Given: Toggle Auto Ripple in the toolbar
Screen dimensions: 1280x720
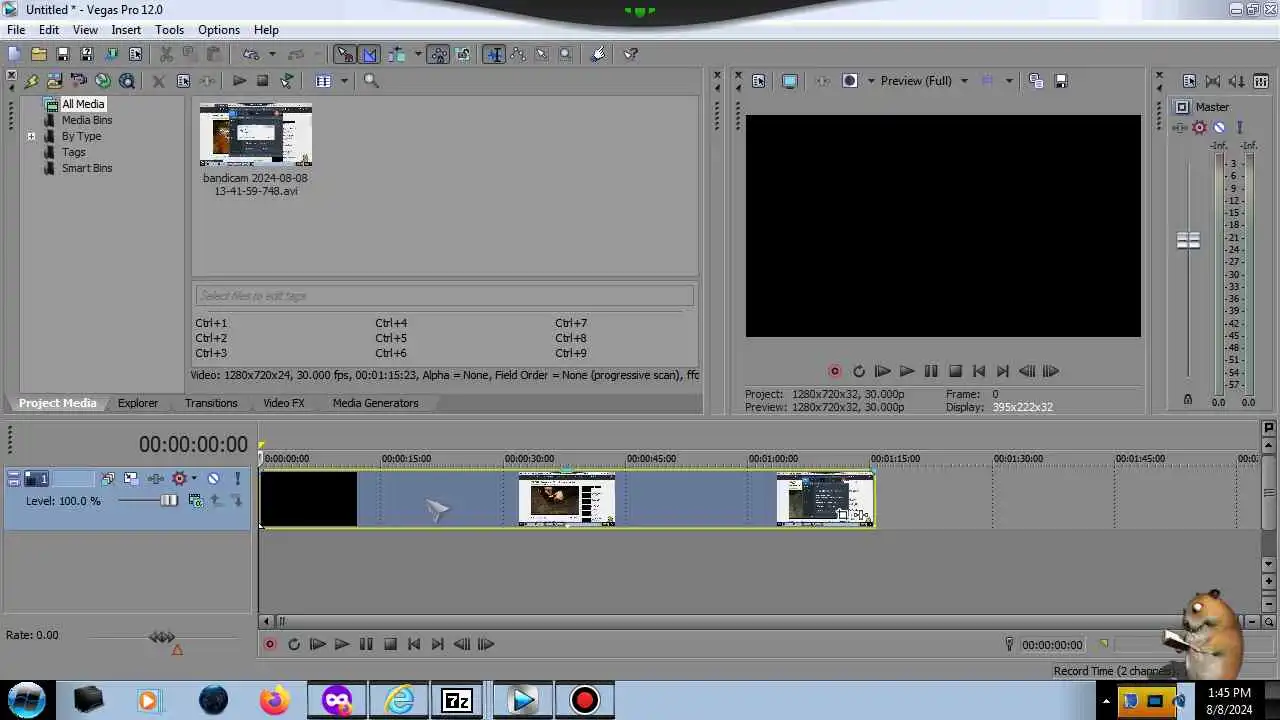Looking at the screenshot, I should tap(397, 54).
